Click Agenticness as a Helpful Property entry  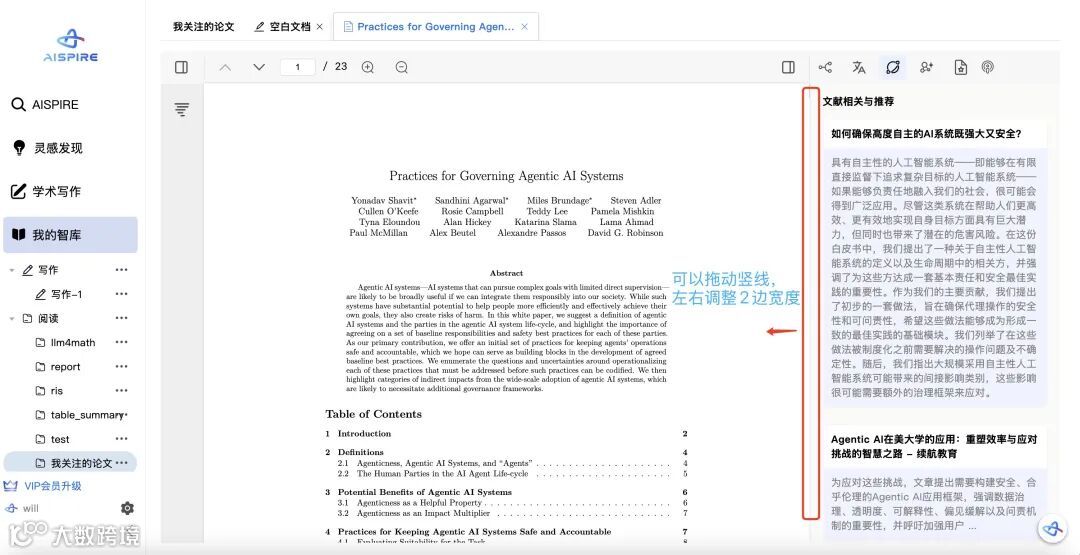tap(419, 503)
